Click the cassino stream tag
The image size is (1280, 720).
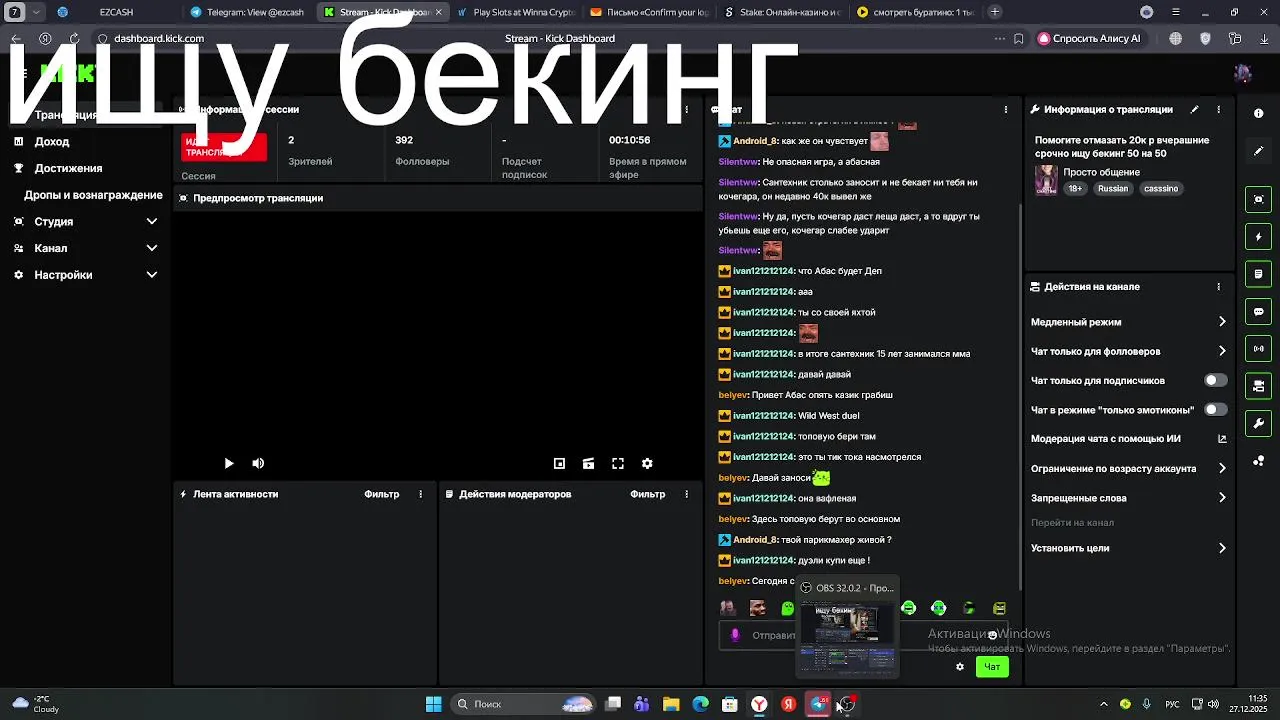click(1161, 188)
